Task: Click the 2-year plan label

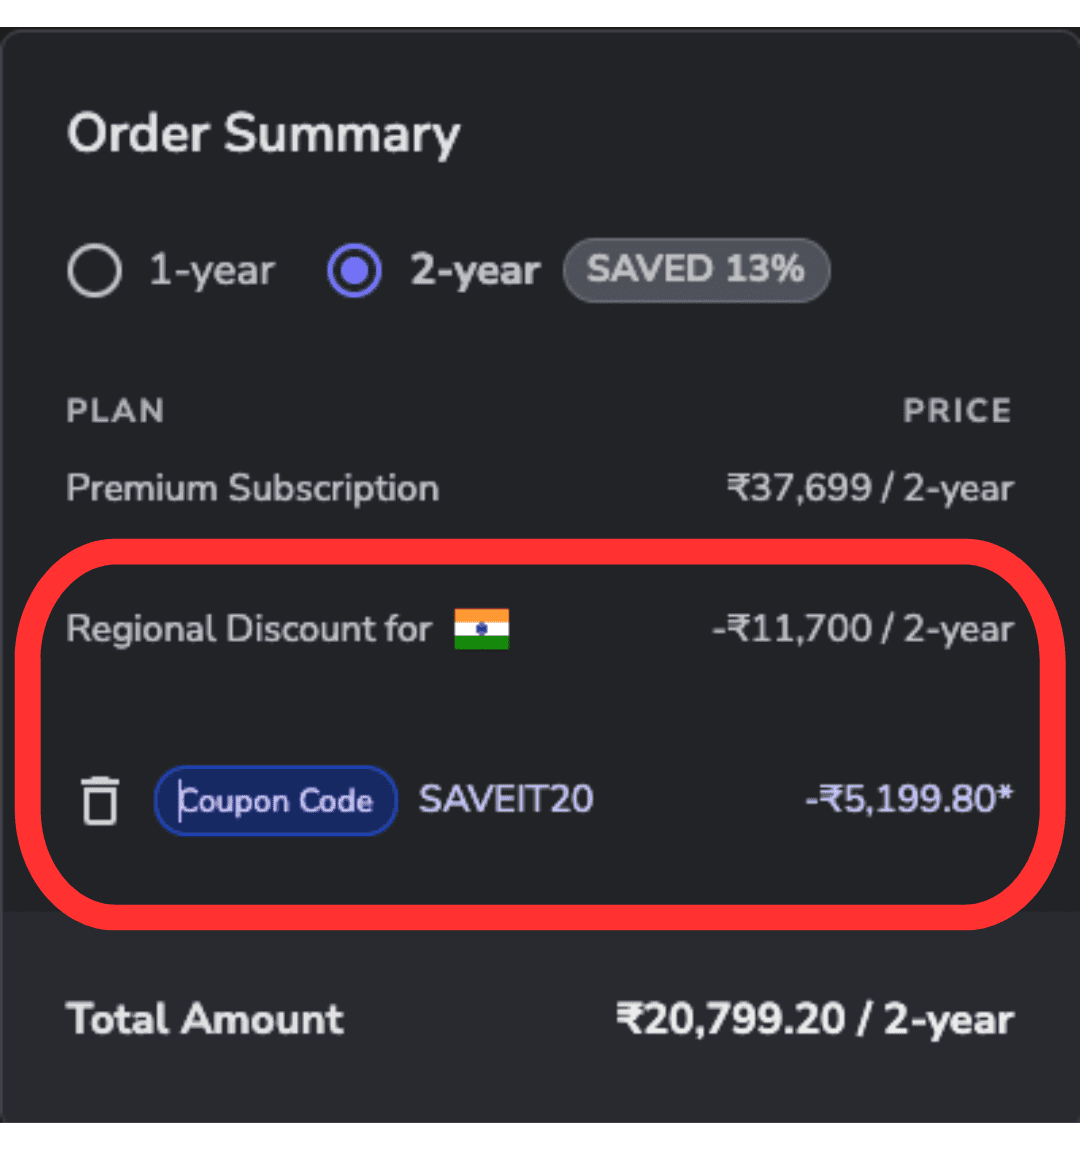Action: click(x=475, y=270)
